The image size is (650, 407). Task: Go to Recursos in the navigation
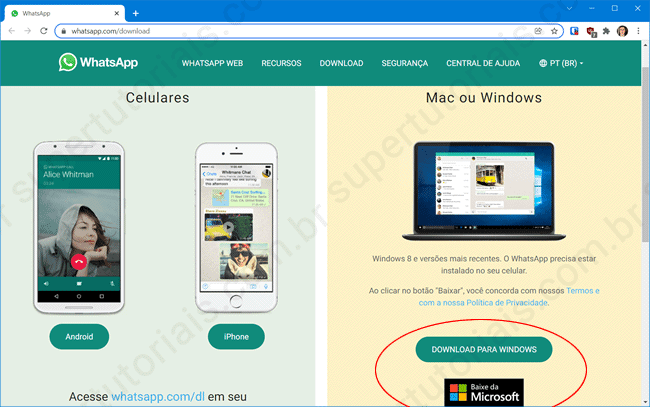tap(281, 64)
